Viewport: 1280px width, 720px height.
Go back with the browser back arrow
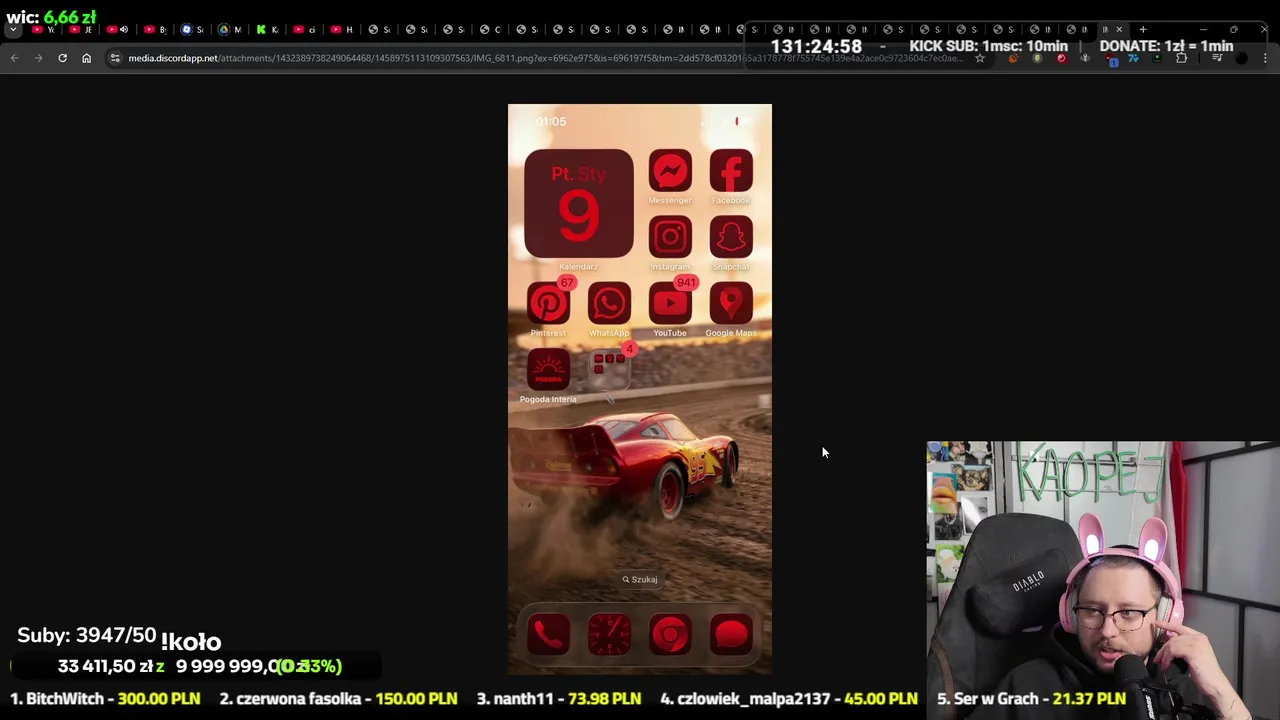click(x=14, y=59)
